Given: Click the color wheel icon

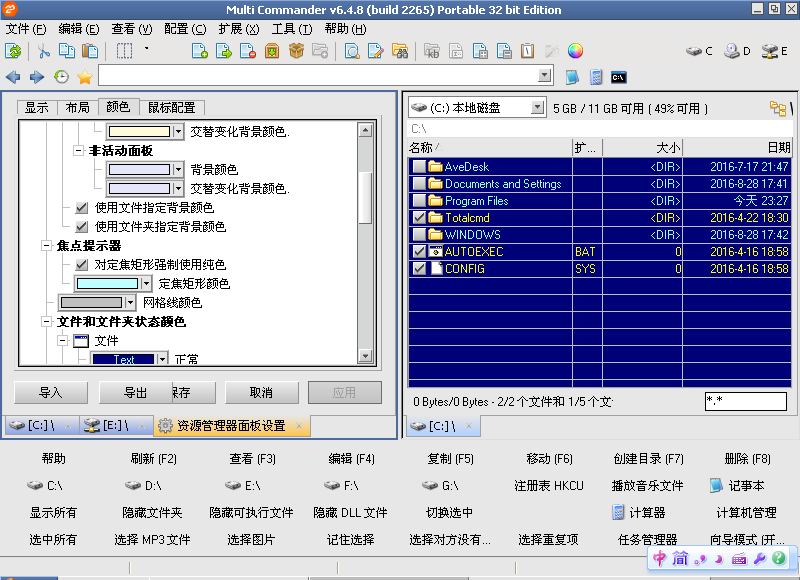Looking at the screenshot, I should 575,51.
